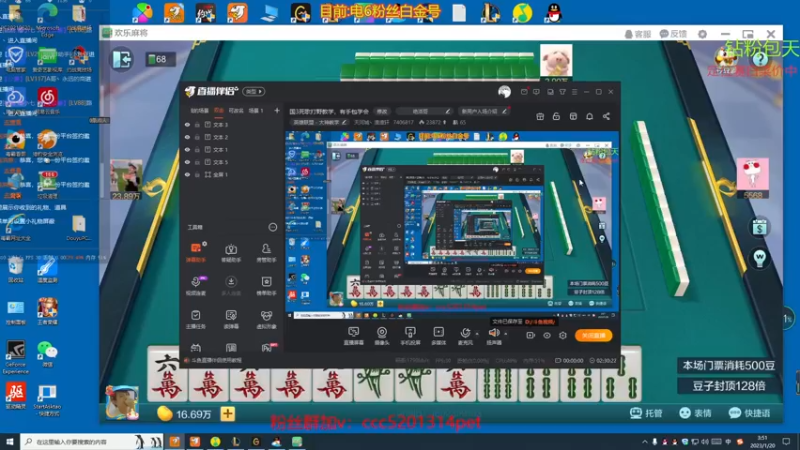Open the mail icon in streaming app title bar

[x=524, y=92]
